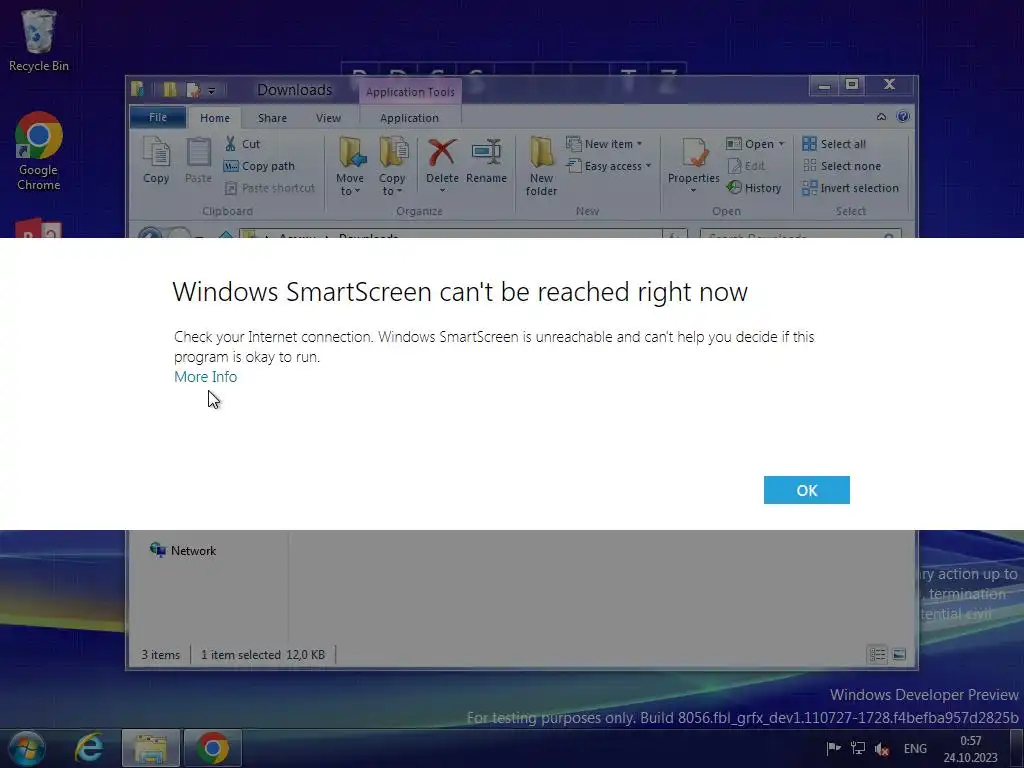Click the Open button in the ribbon
The image size is (1024, 768).
click(x=750, y=144)
